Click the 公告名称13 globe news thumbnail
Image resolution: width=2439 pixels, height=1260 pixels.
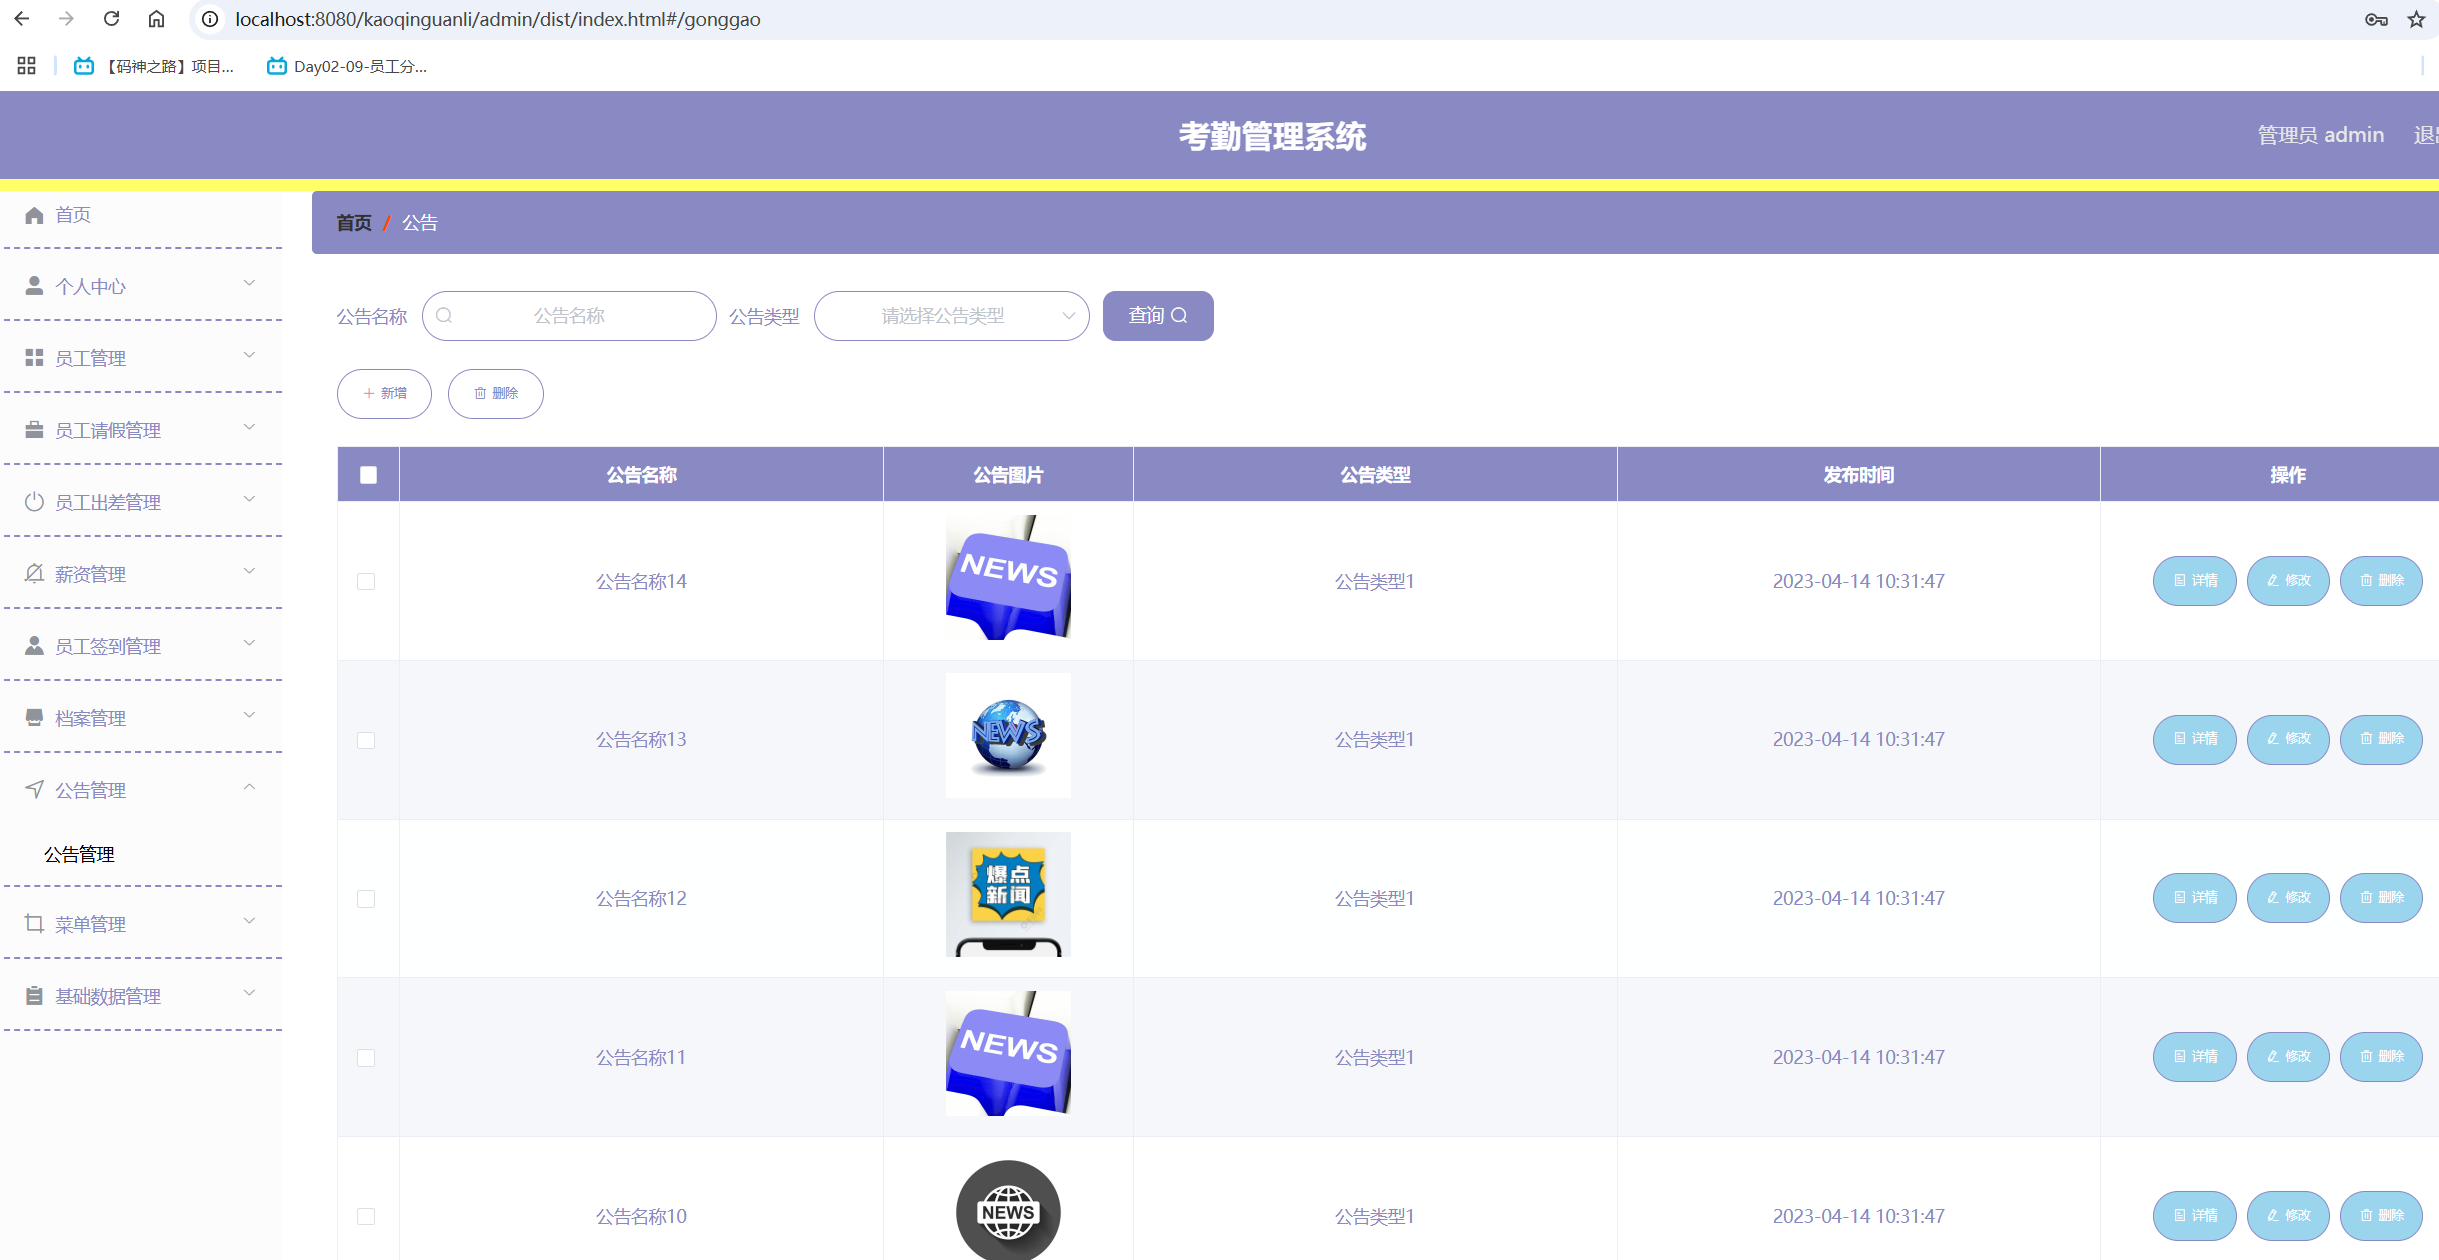pyautogui.click(x=1008, y=736)
